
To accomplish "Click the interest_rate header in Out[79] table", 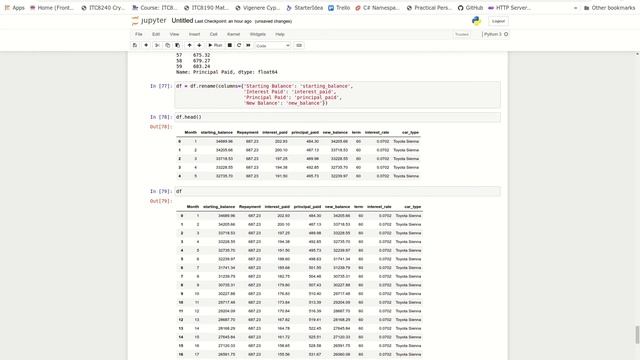I will pos(379,207).
